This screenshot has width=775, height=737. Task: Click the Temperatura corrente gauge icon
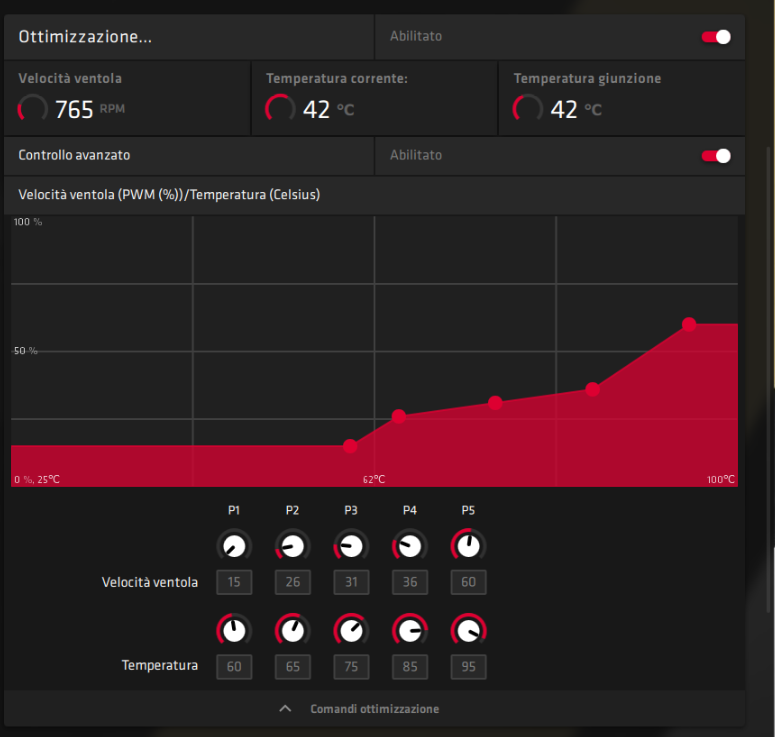[x=280, y=109]
